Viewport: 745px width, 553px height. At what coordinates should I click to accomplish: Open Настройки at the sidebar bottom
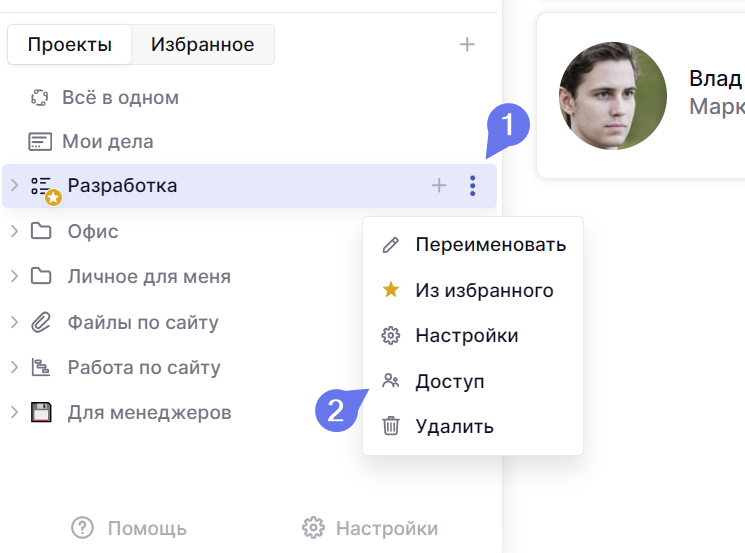[x=371, y=528]
